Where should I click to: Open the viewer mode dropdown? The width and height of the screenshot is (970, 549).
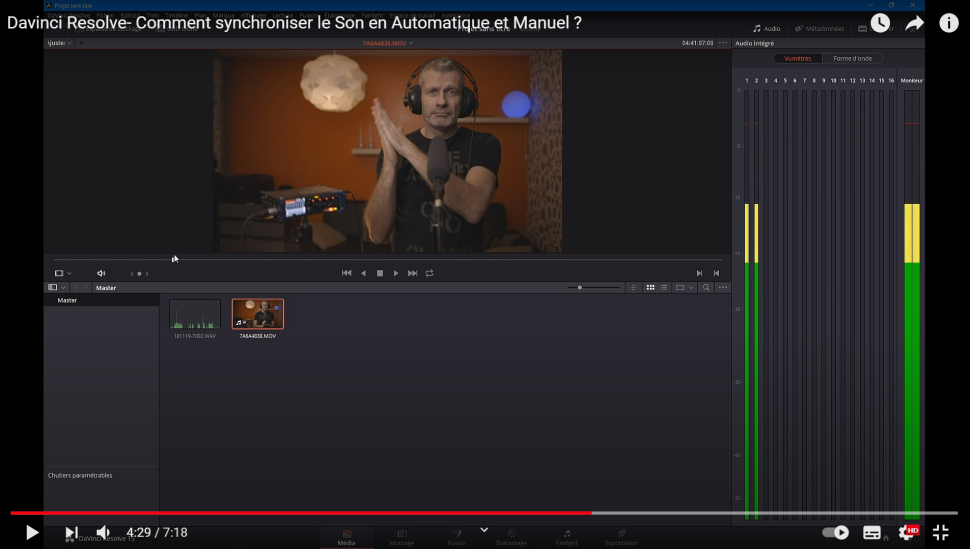62,273
